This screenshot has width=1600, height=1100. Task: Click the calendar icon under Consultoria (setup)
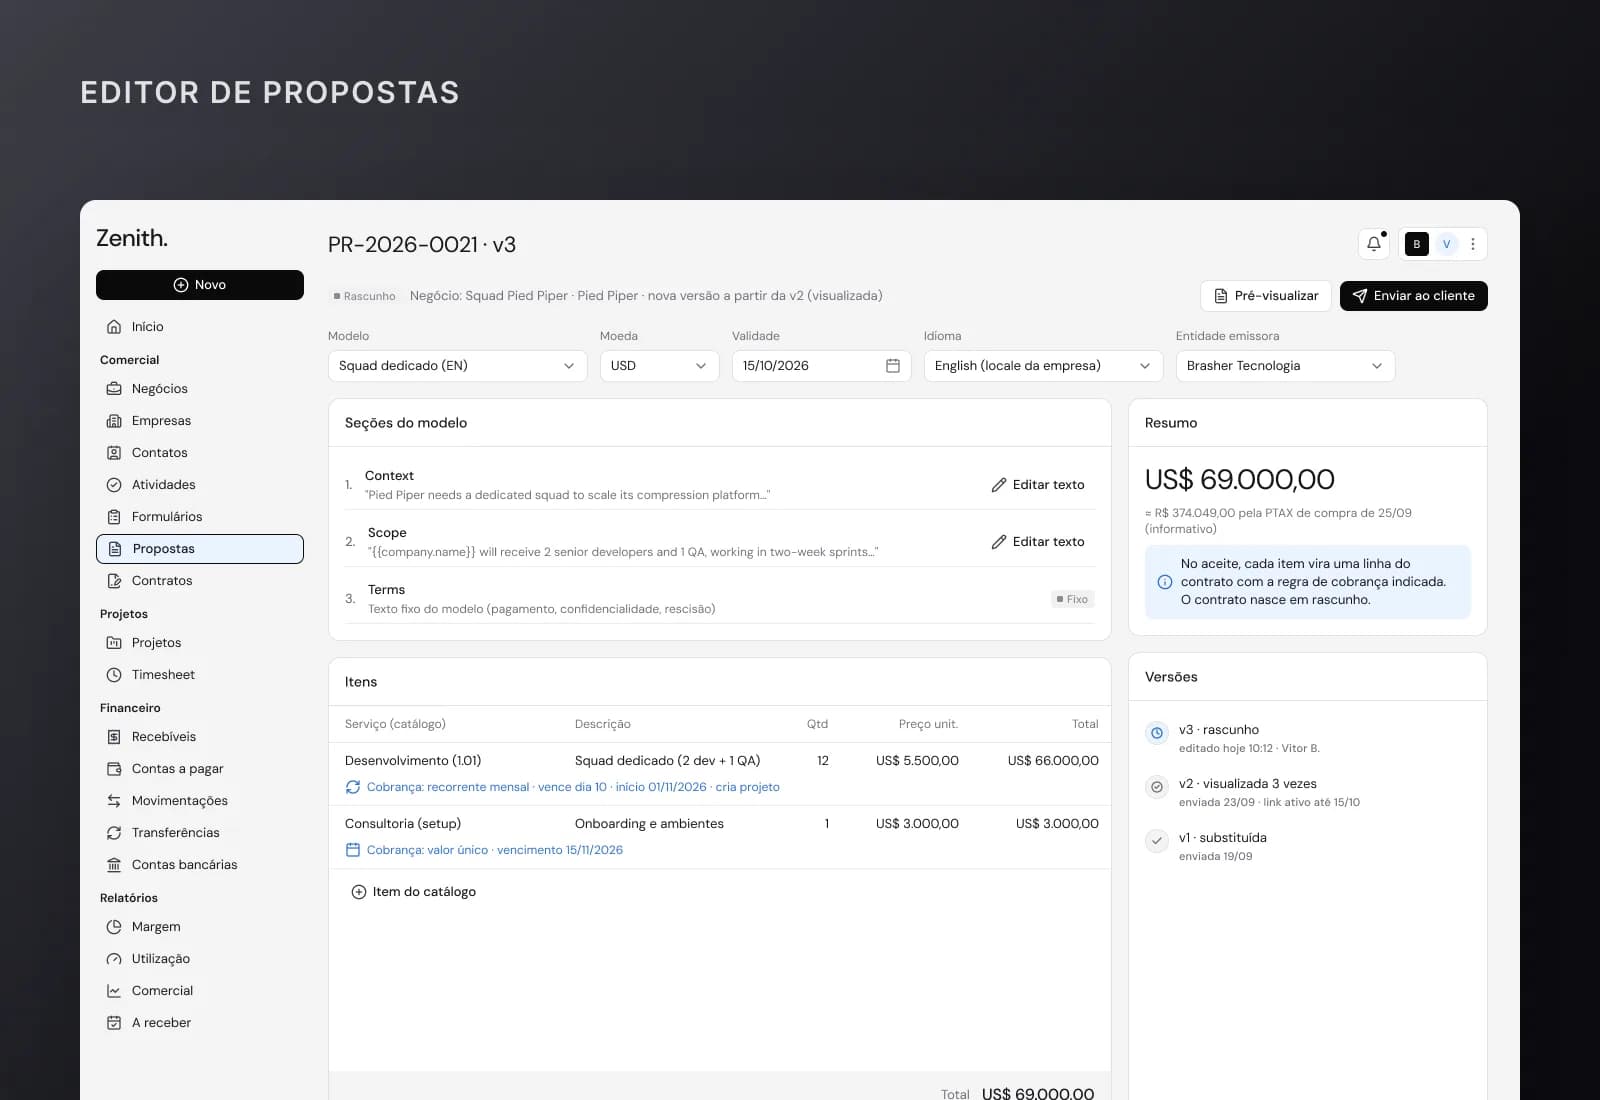353,850
